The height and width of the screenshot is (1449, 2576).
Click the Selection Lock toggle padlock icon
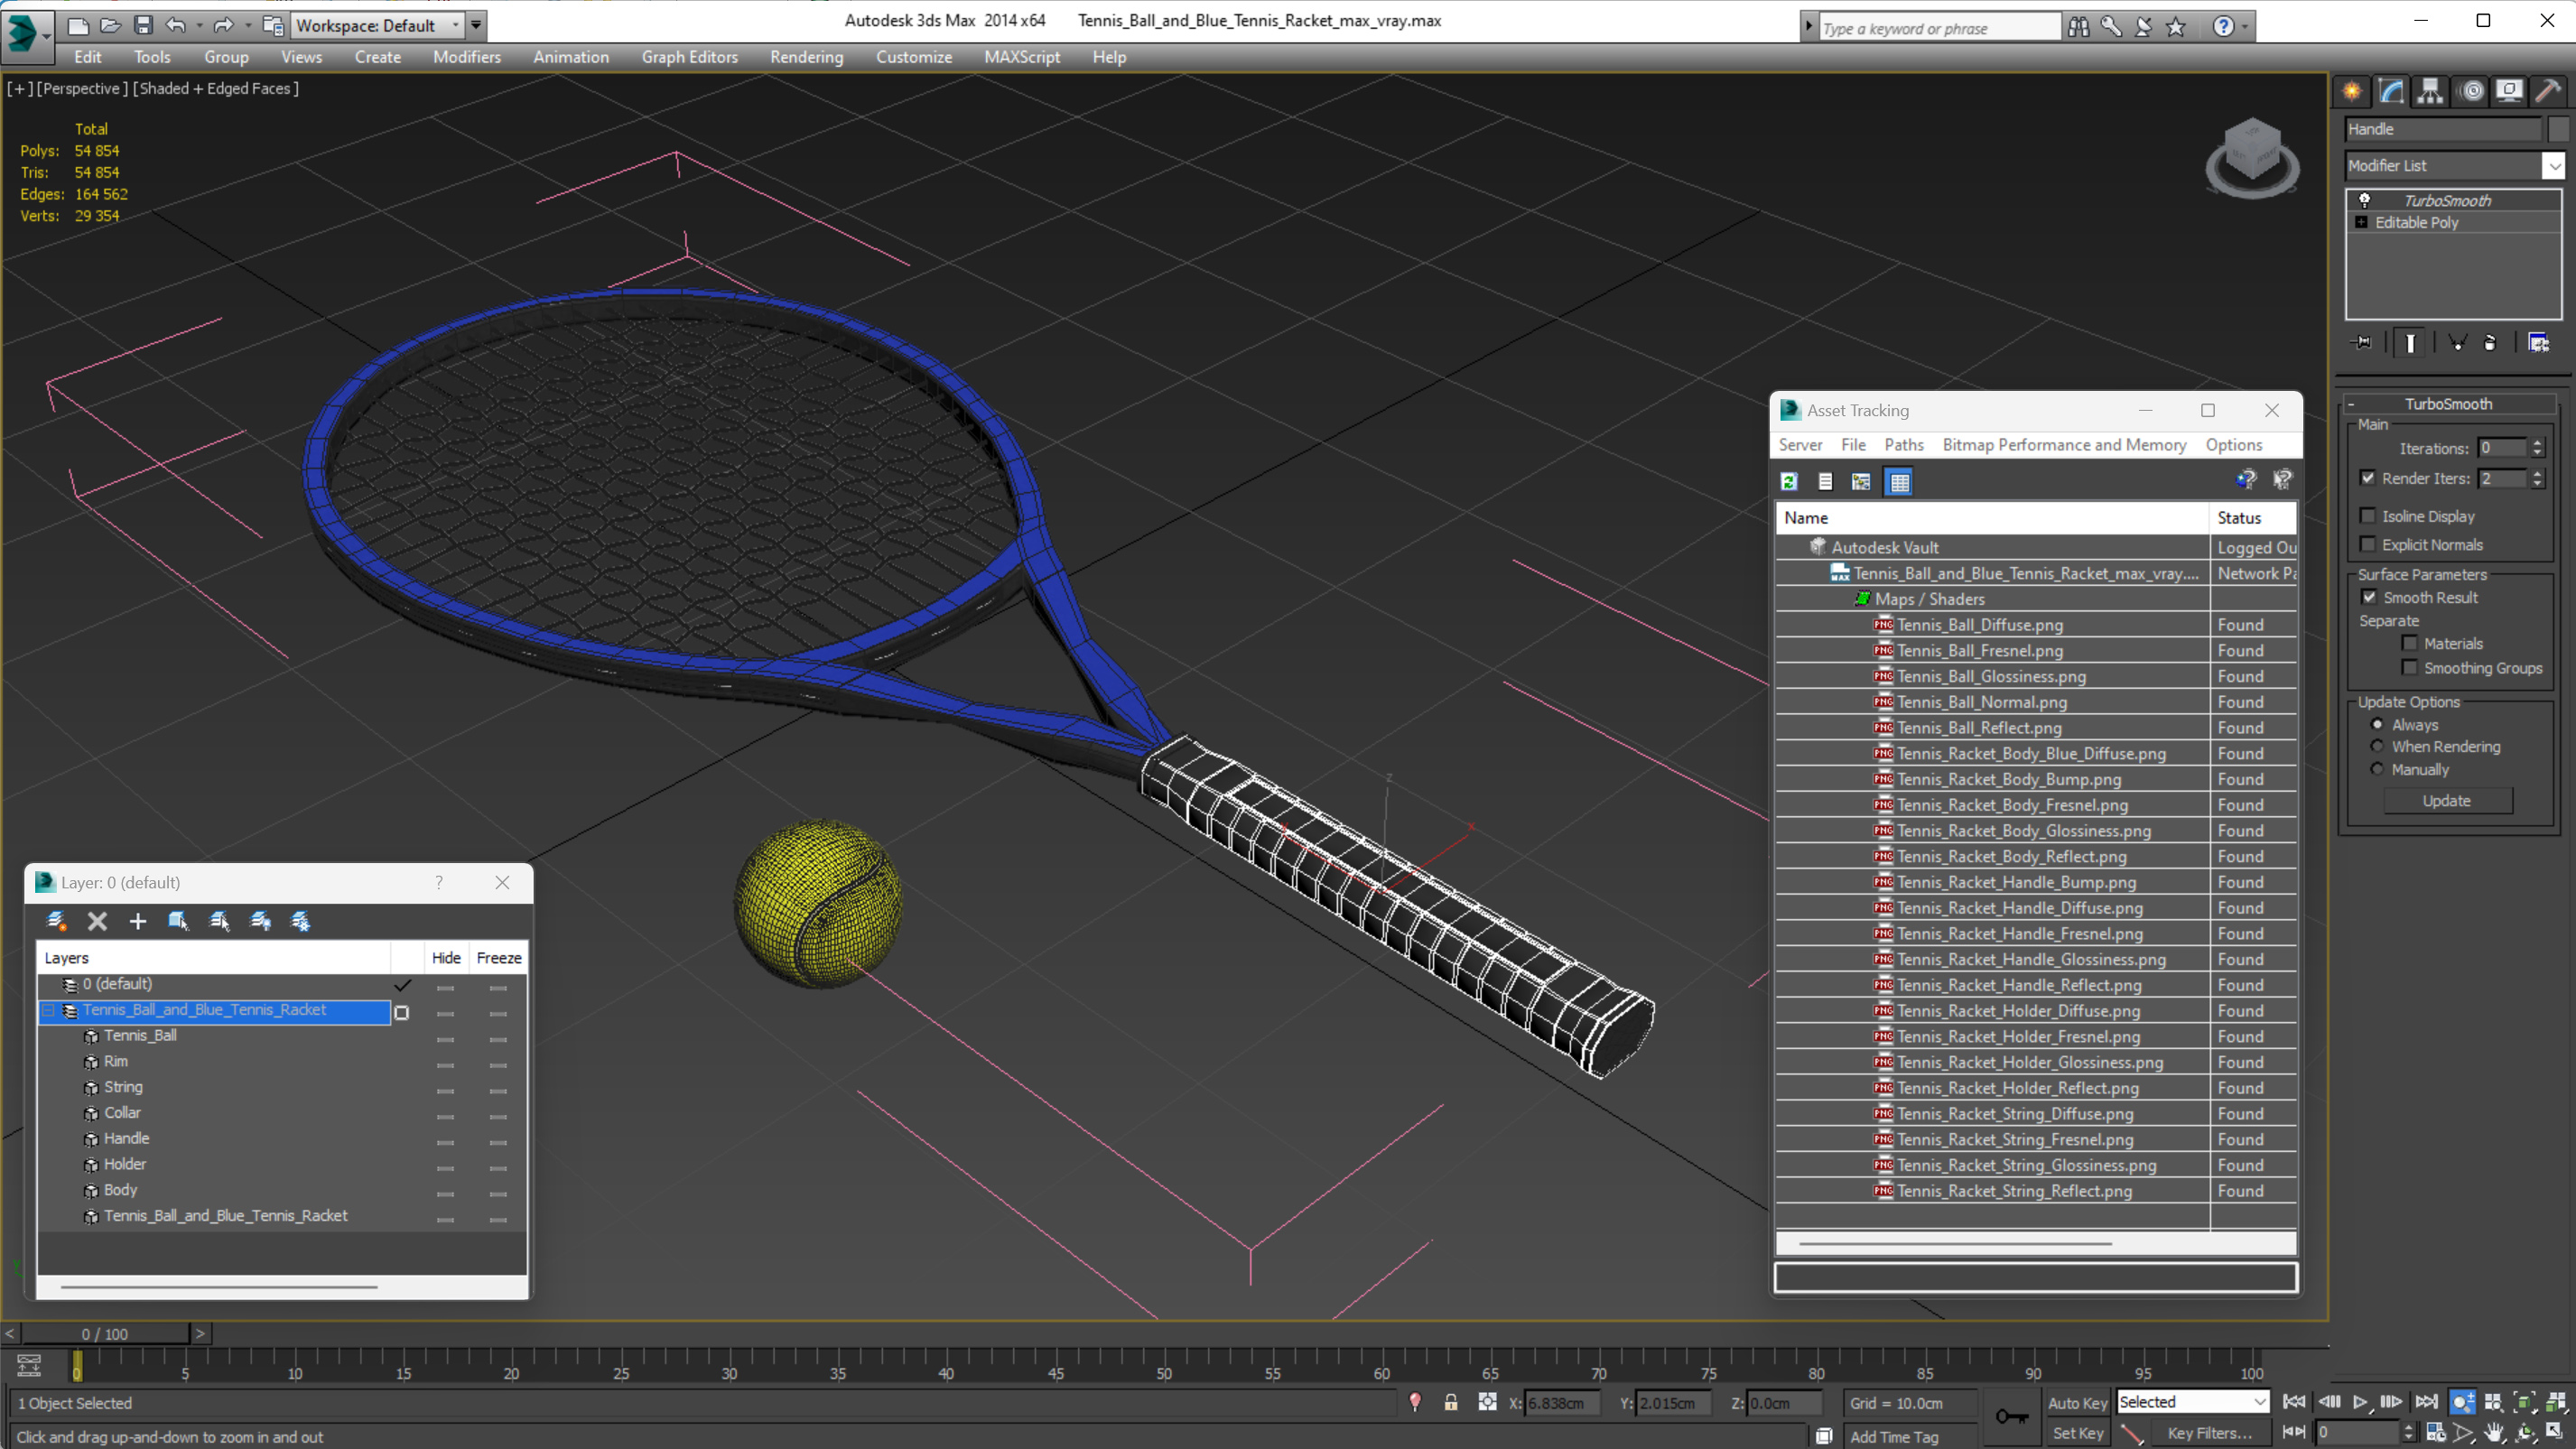point(1450,1402)
